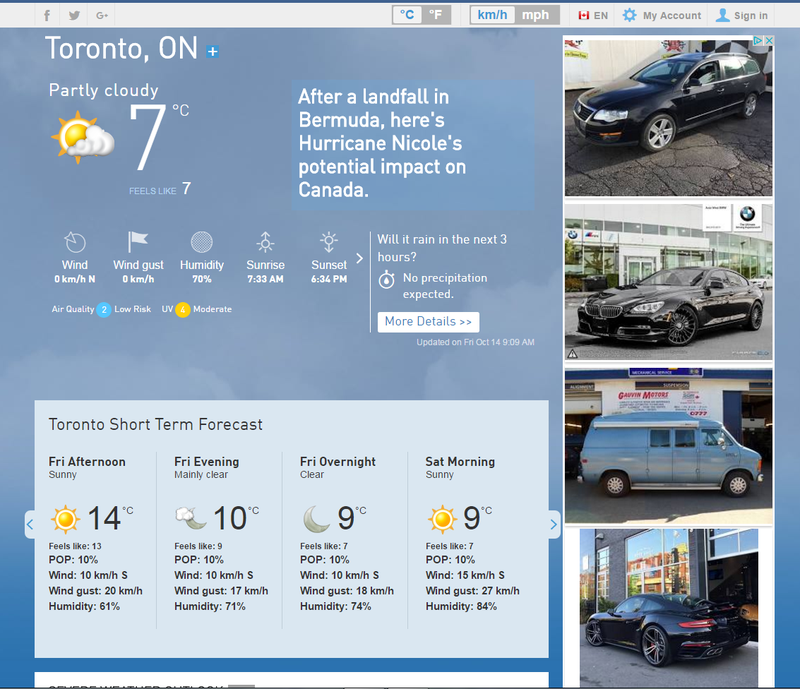Switch temperature units to Celsius
Viewport: 800px width, 689px height.
coord(407,15)
